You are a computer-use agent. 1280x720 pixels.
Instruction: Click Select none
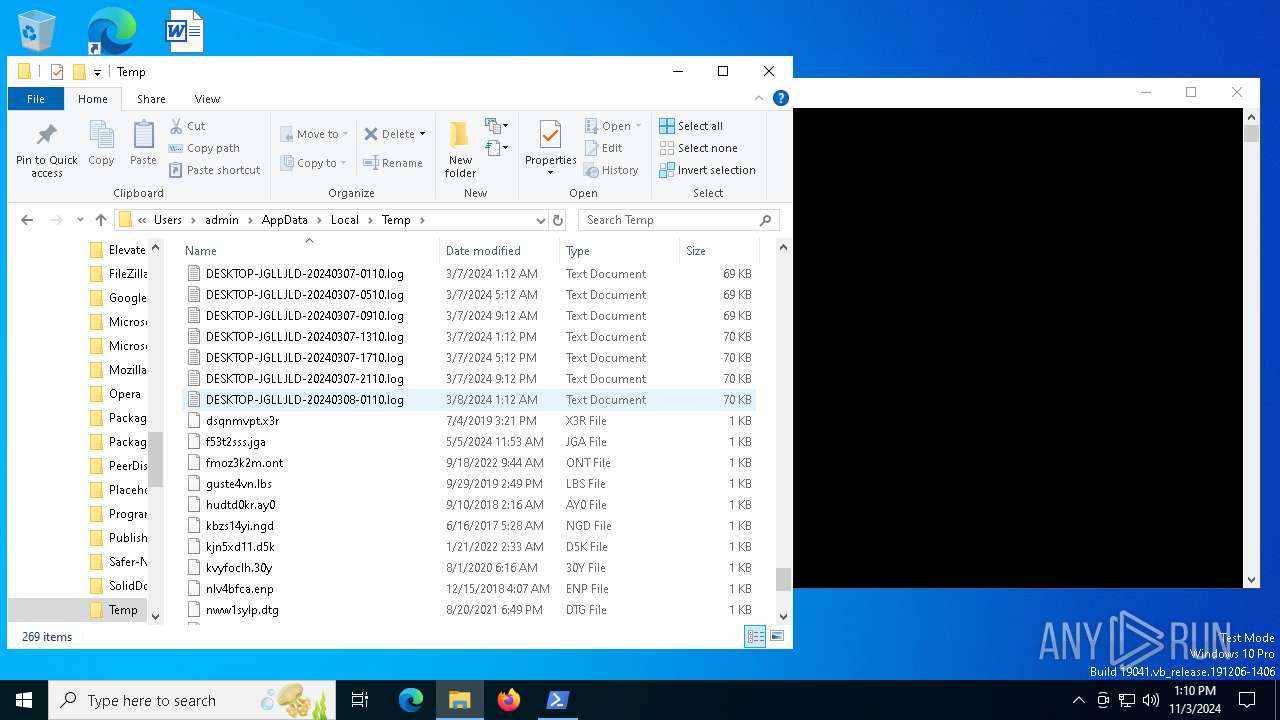pyautogui.click(x=698, y=148)
